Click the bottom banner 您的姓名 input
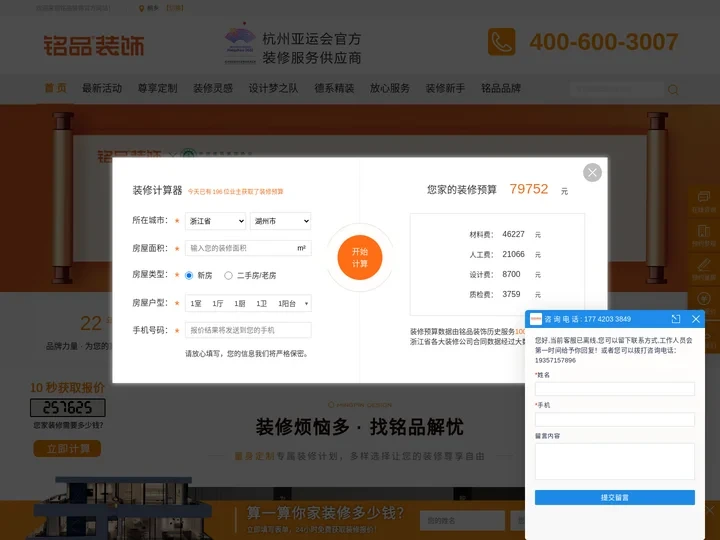720x540 pixels. [462, 521]
